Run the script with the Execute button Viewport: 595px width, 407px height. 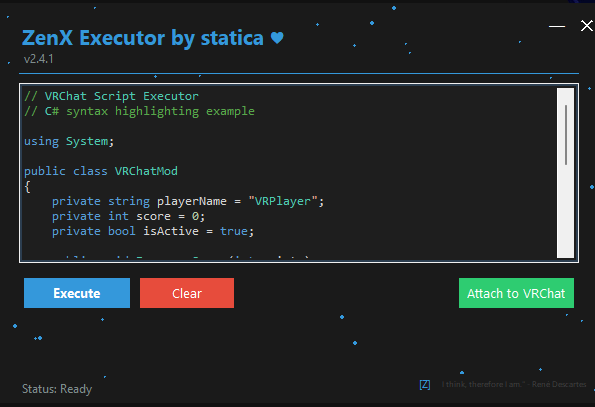pyautogui.click(x=77, y=293)
